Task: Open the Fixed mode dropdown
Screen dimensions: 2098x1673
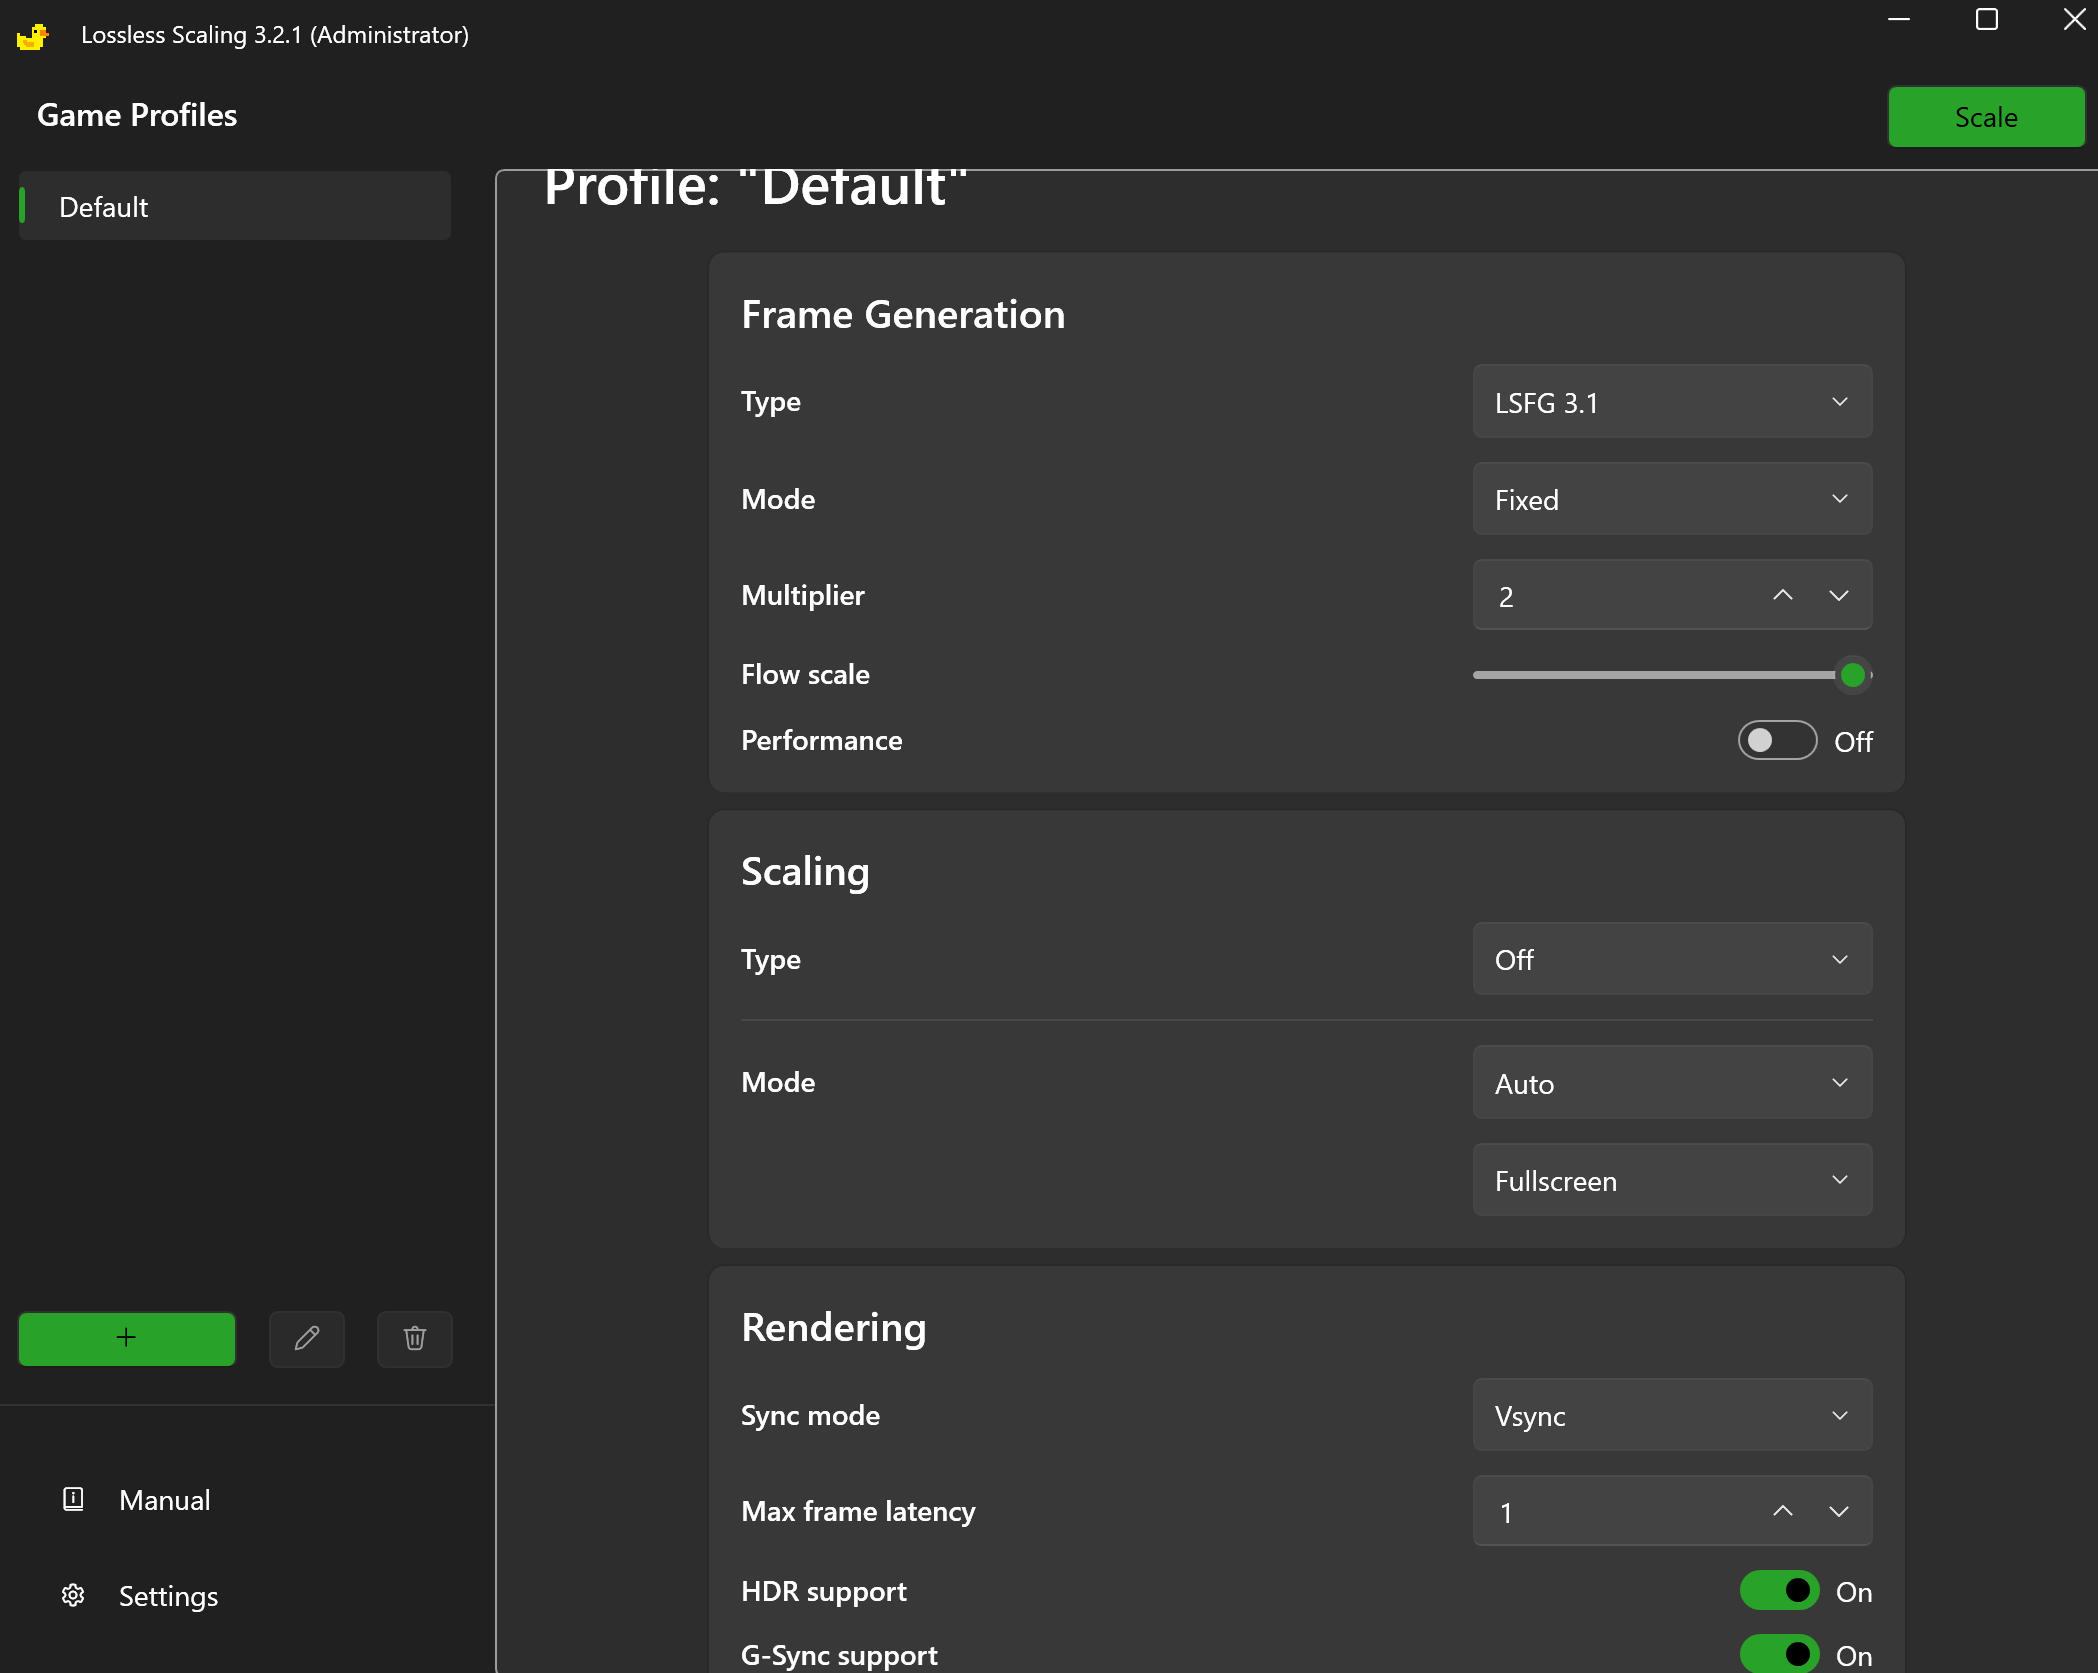Action: point(1672,499)
